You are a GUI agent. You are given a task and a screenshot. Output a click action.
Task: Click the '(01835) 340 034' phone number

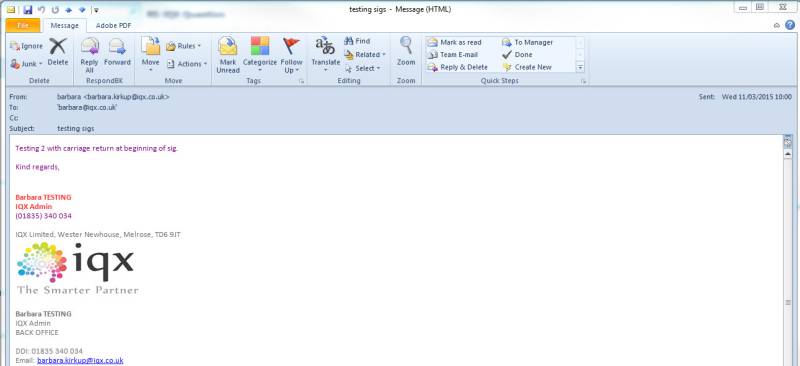coord(43,216)
